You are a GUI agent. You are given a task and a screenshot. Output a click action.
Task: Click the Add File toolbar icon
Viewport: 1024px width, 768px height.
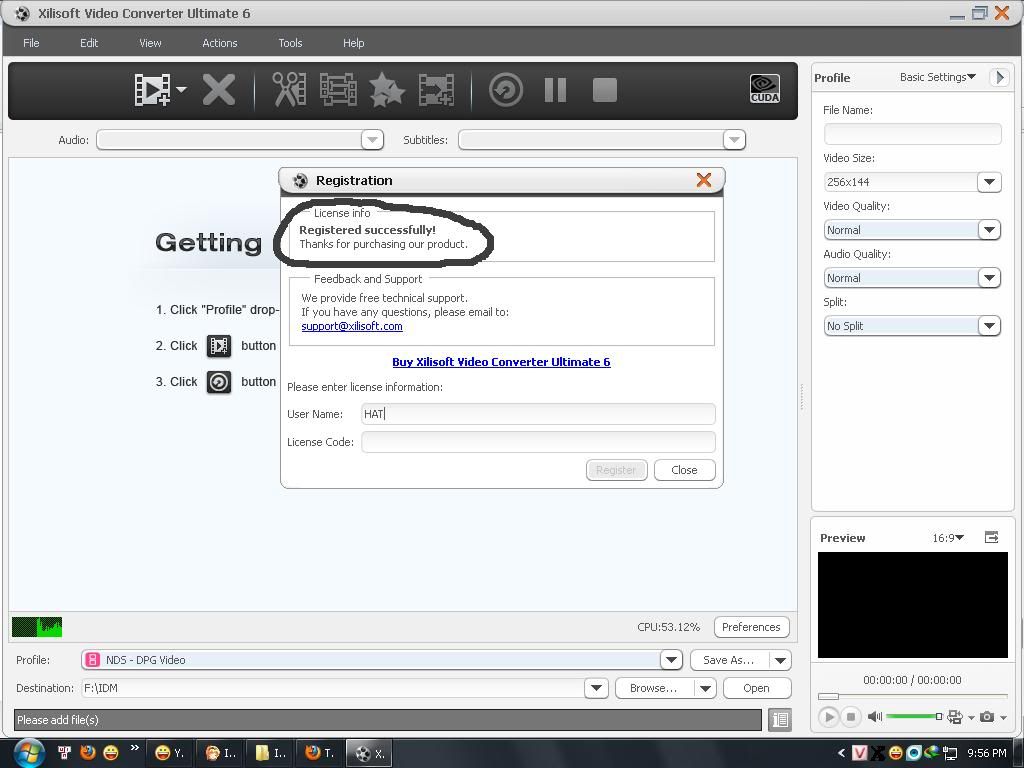[x=152, y=89]
